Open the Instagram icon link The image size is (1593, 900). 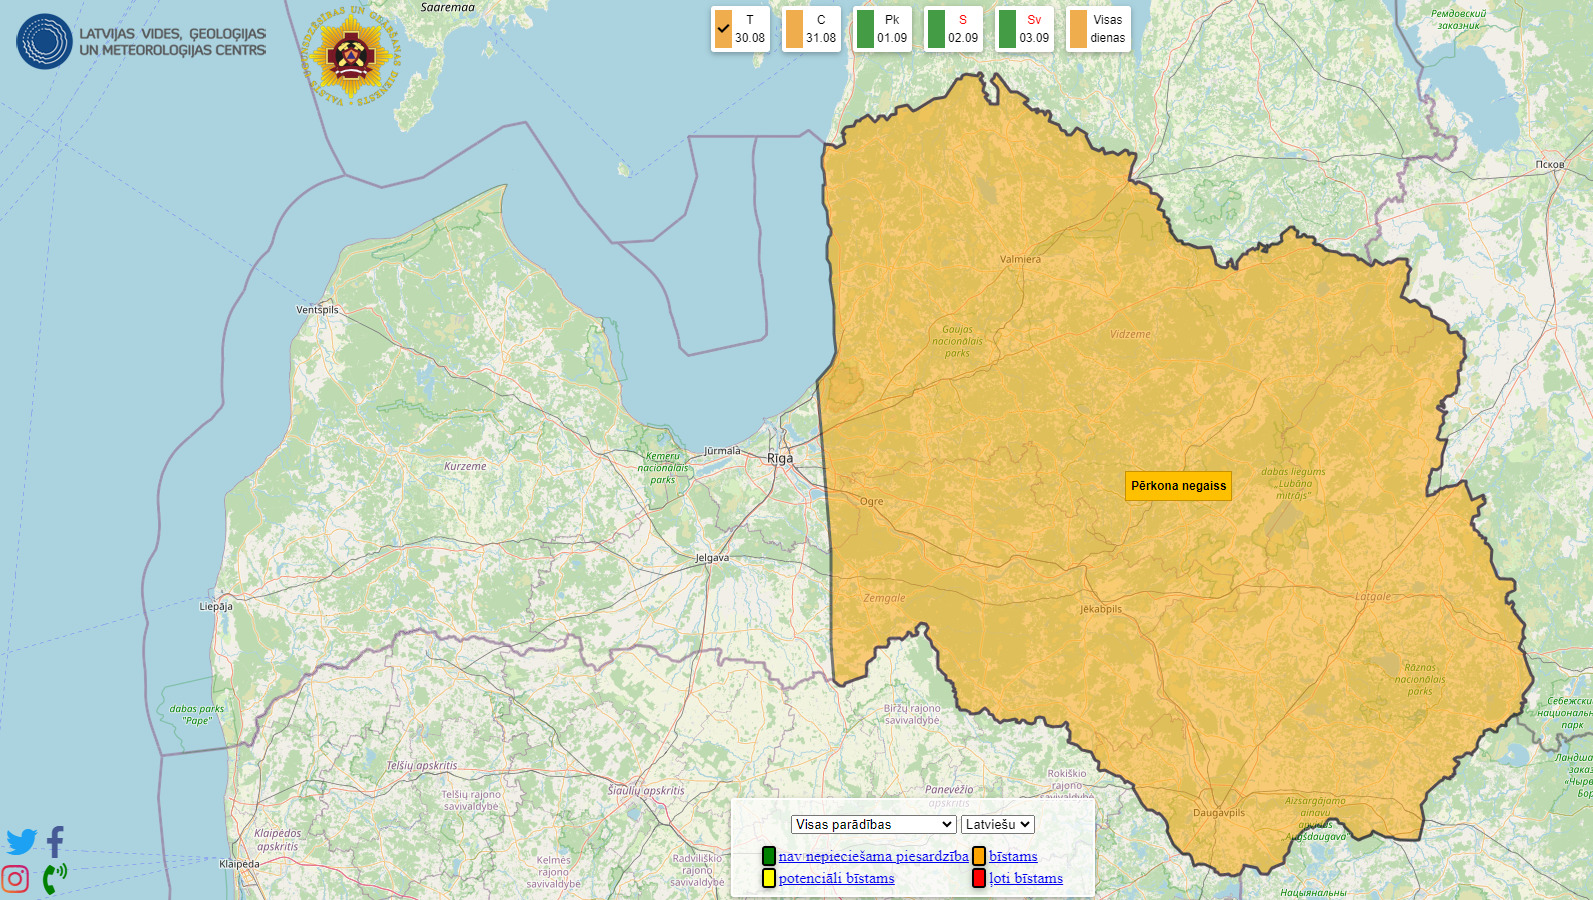(x=15, y=879)
